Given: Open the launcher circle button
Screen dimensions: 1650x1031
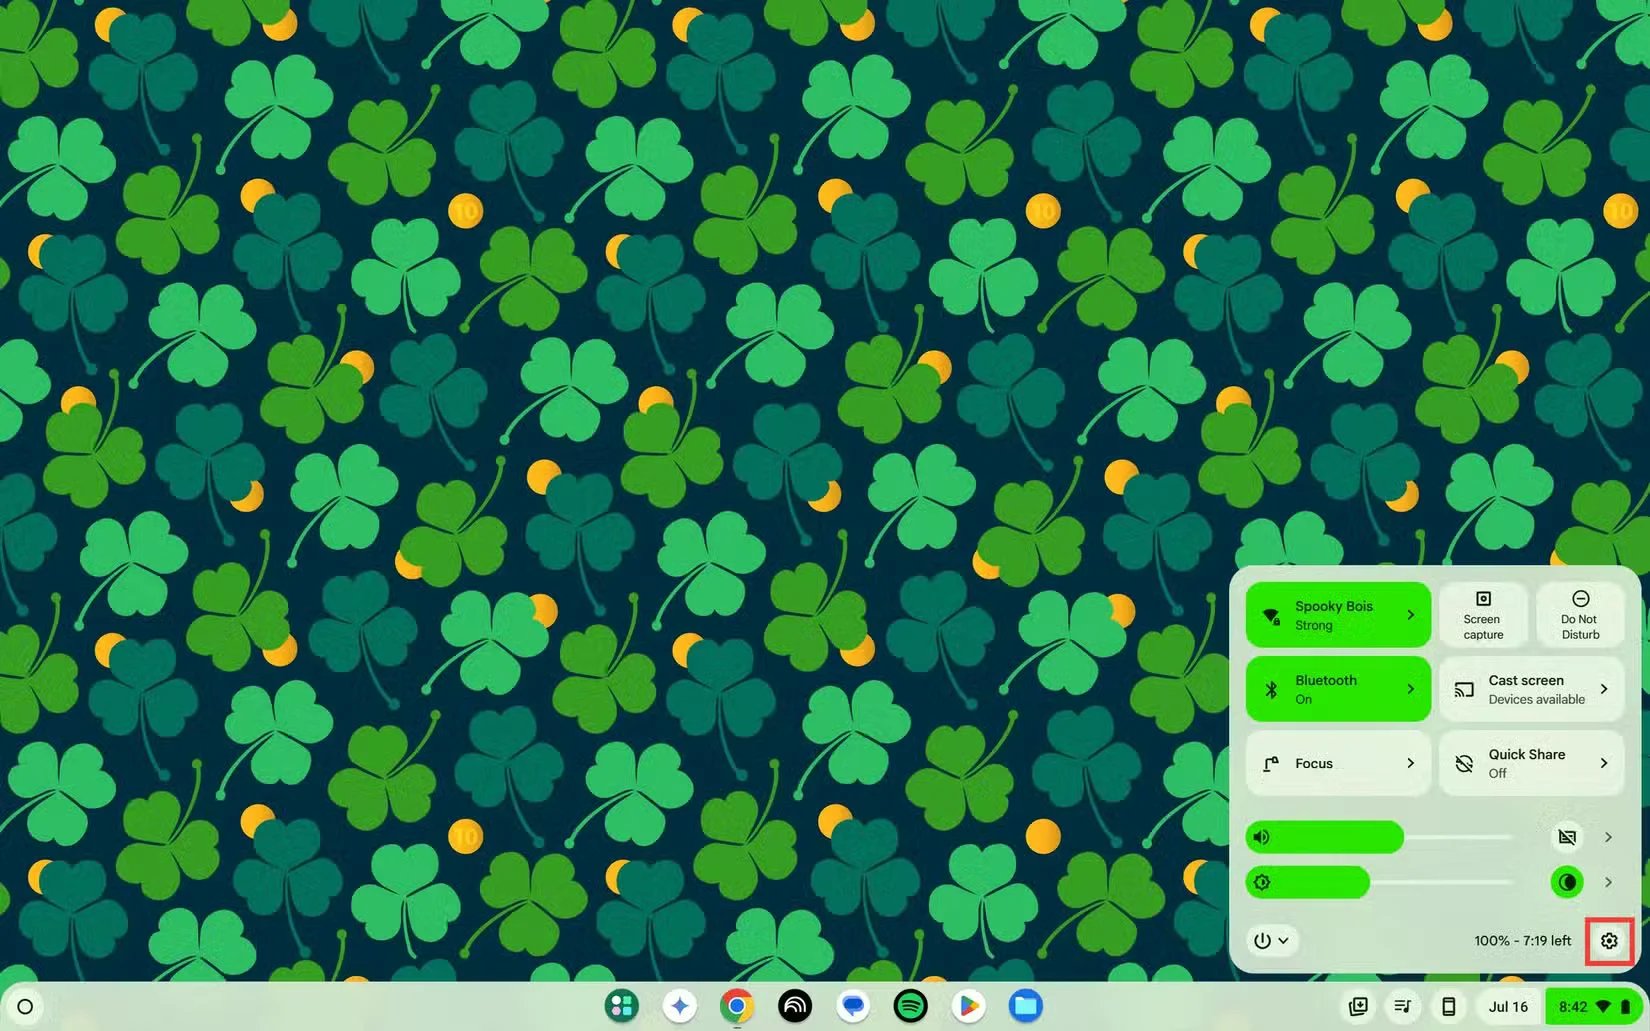Looking at the screenshot, I should [26, 1007].
